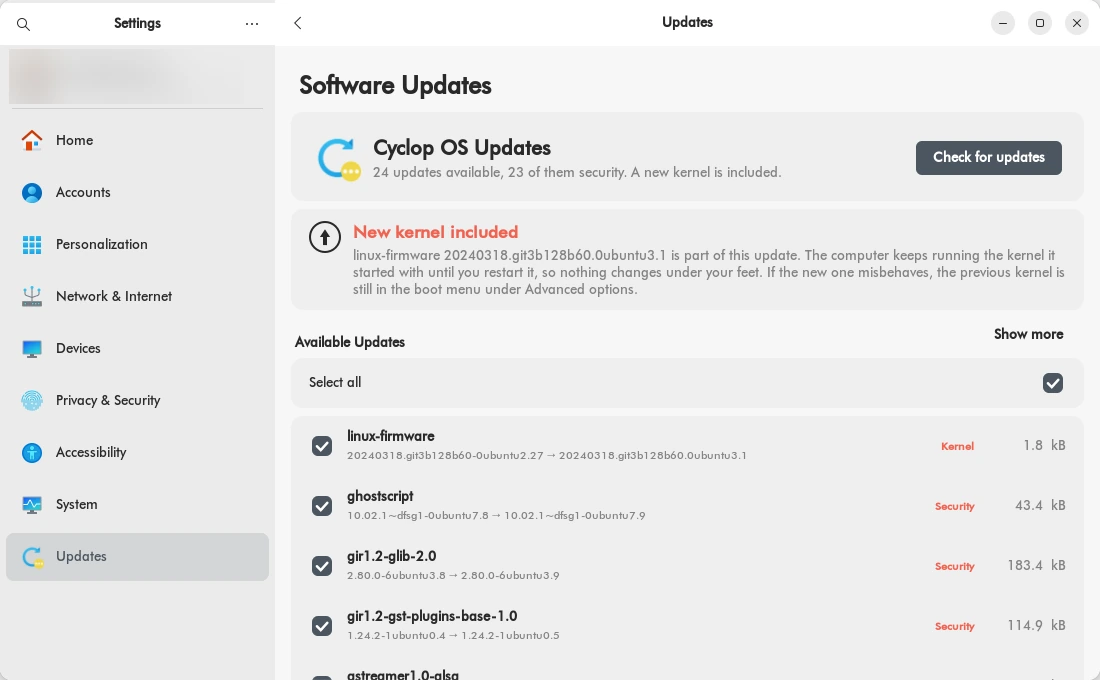1100x680 pixels.
Task: Click the 2.80.0-6ubuntu3.8 version line
Action: (x=453, y=575)
